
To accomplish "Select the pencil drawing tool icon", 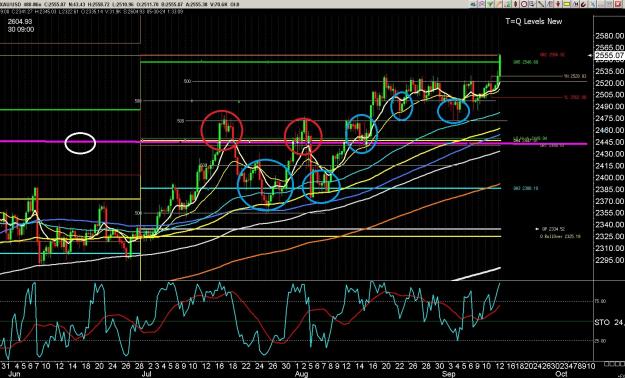I will click(499, 4).
